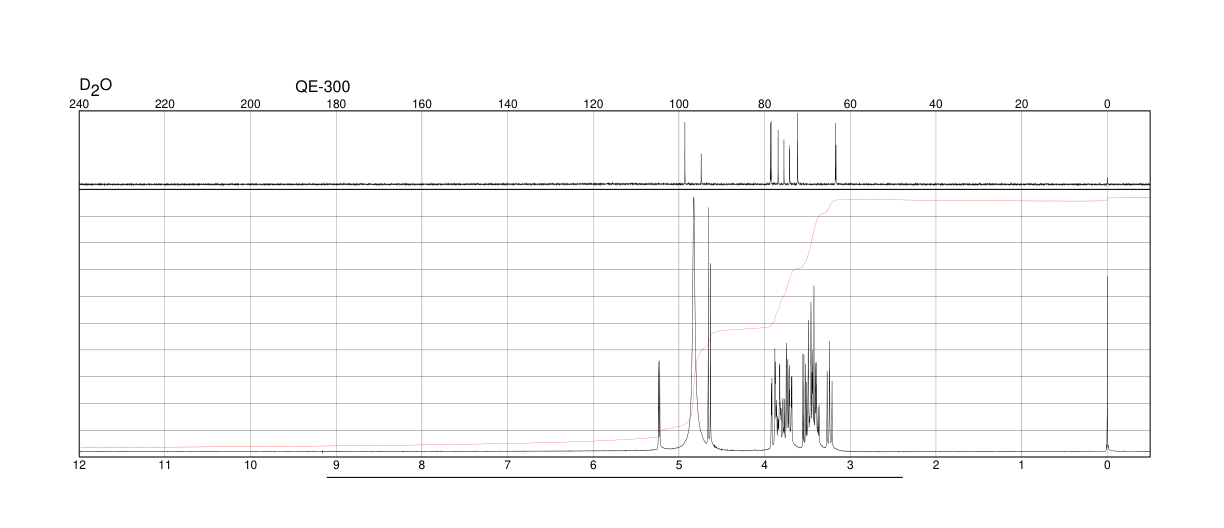Image resolution: width=1224 pixels, height=528 pixels.
Task: Select the 5 ppm label on proton axis
Action: click(x=679, y=466)
